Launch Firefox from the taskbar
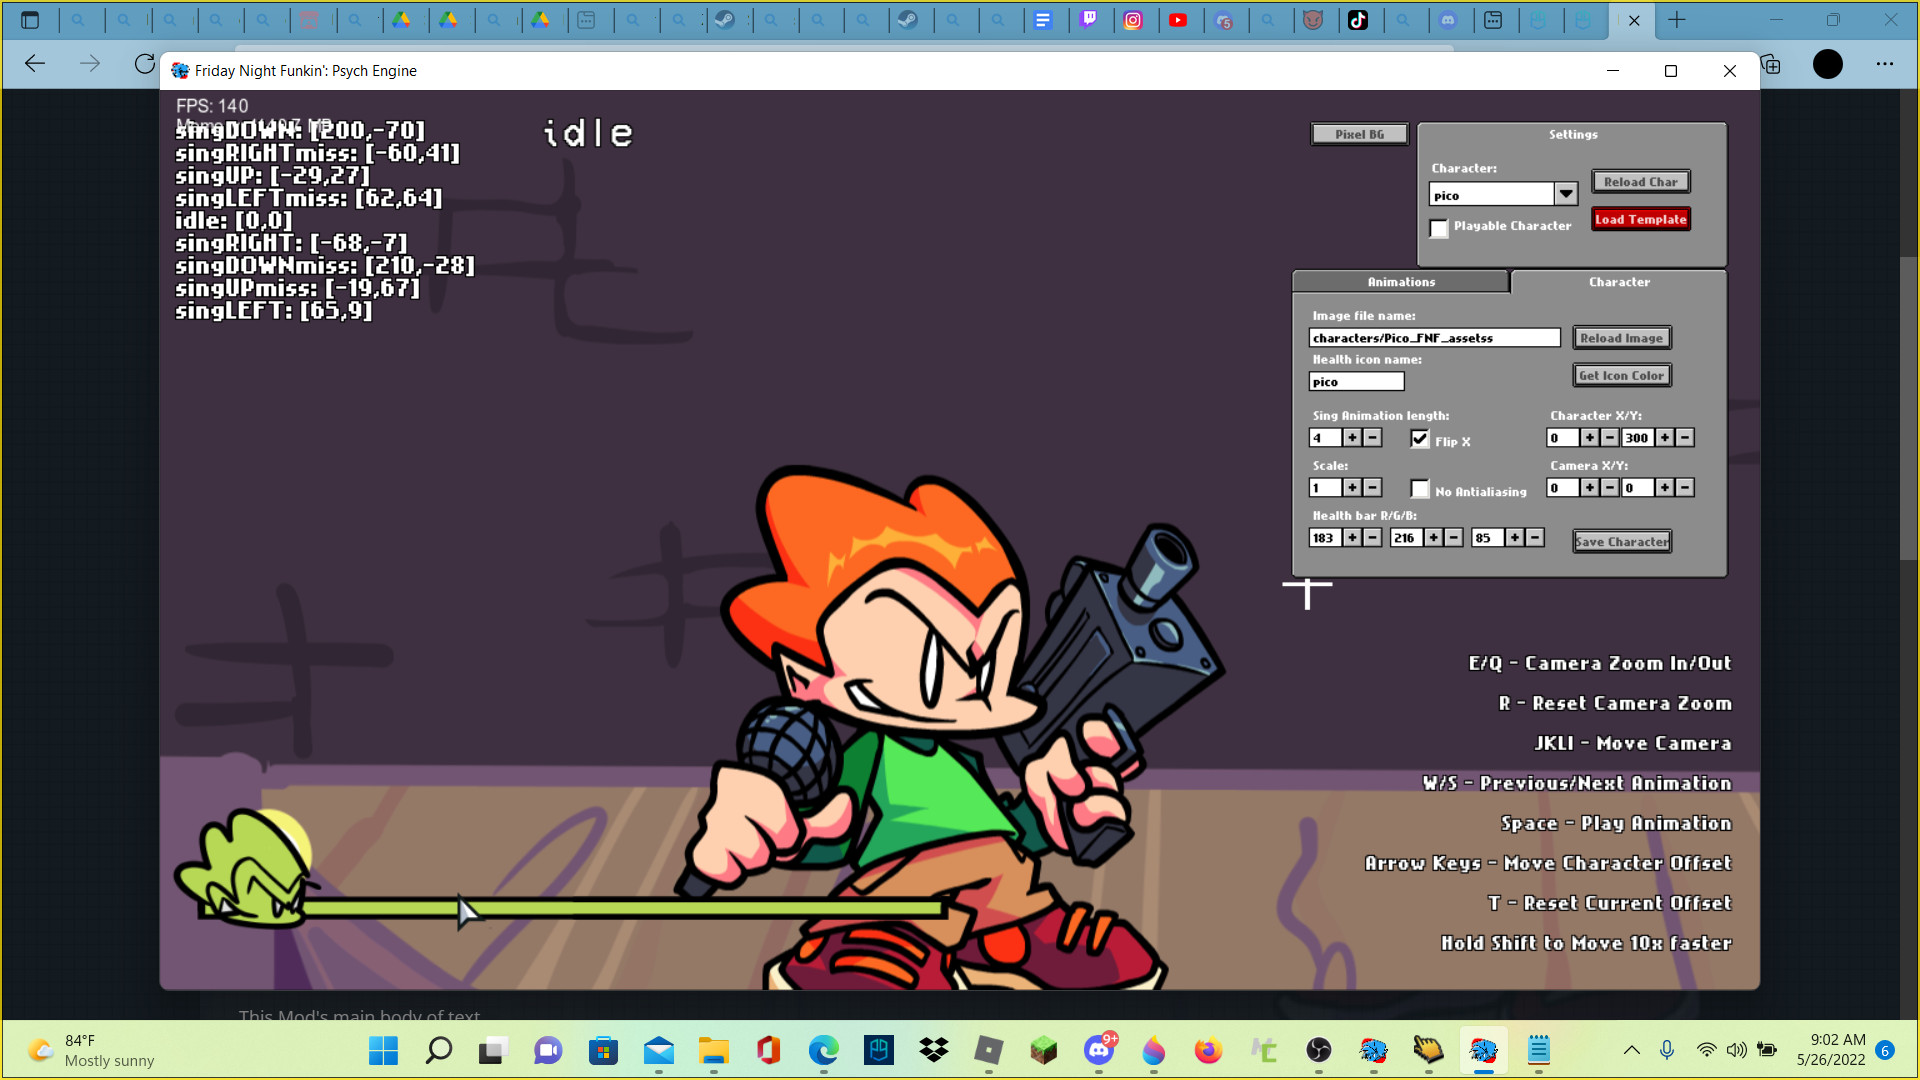The width and height of the screenshot is (1920, 1080). pos(1207,1051)
